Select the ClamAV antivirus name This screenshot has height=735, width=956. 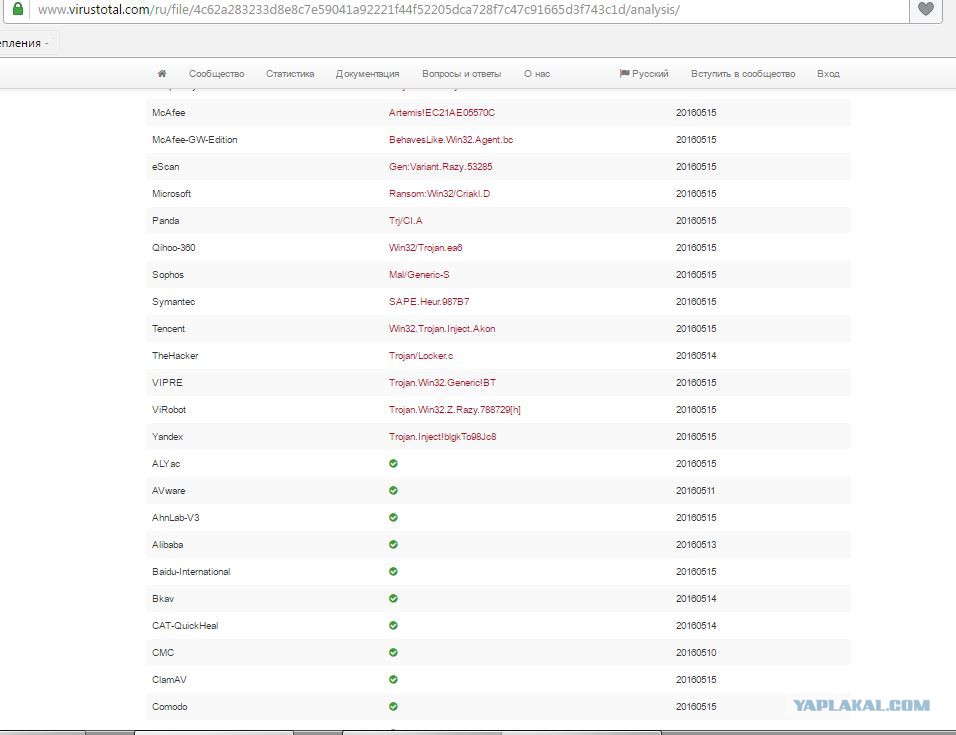pyautogui.click(x=169, y=680)
